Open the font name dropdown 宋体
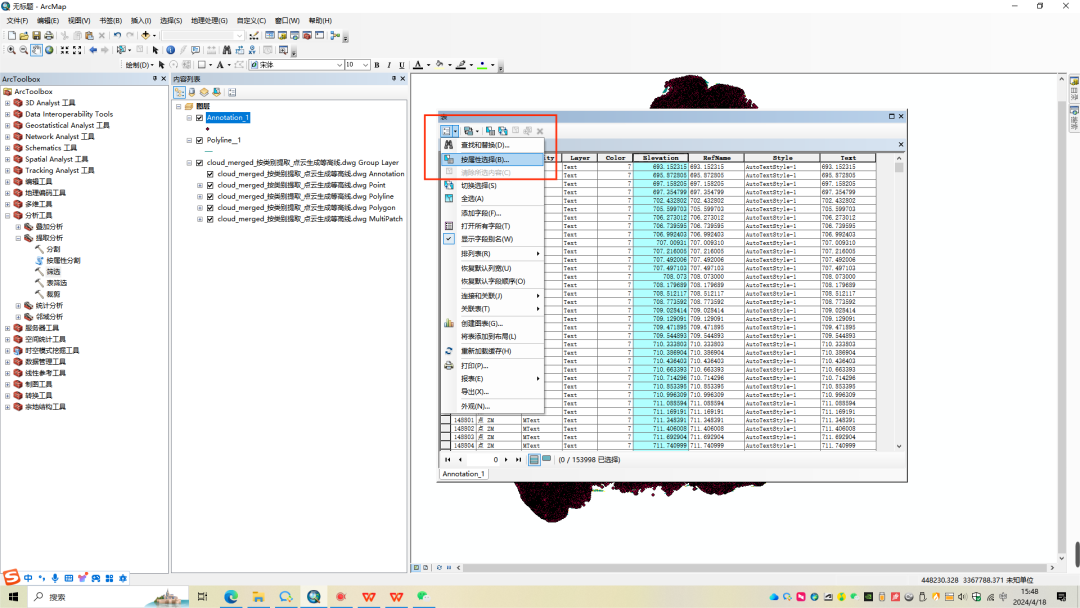1080x608 pixels. coord(339,65)
